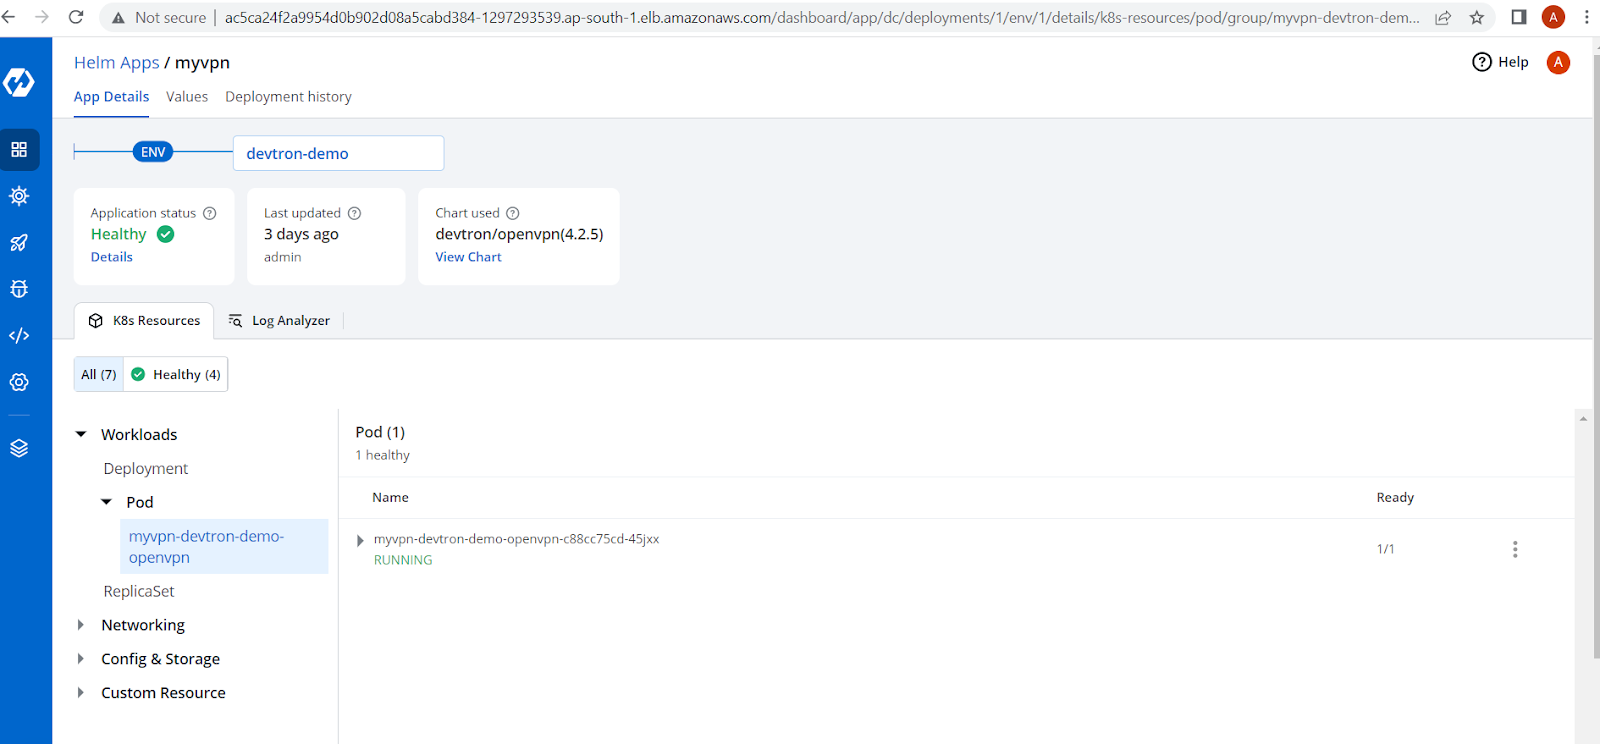Select the K8s Resources tab
1600x744 pixels.
144,321
